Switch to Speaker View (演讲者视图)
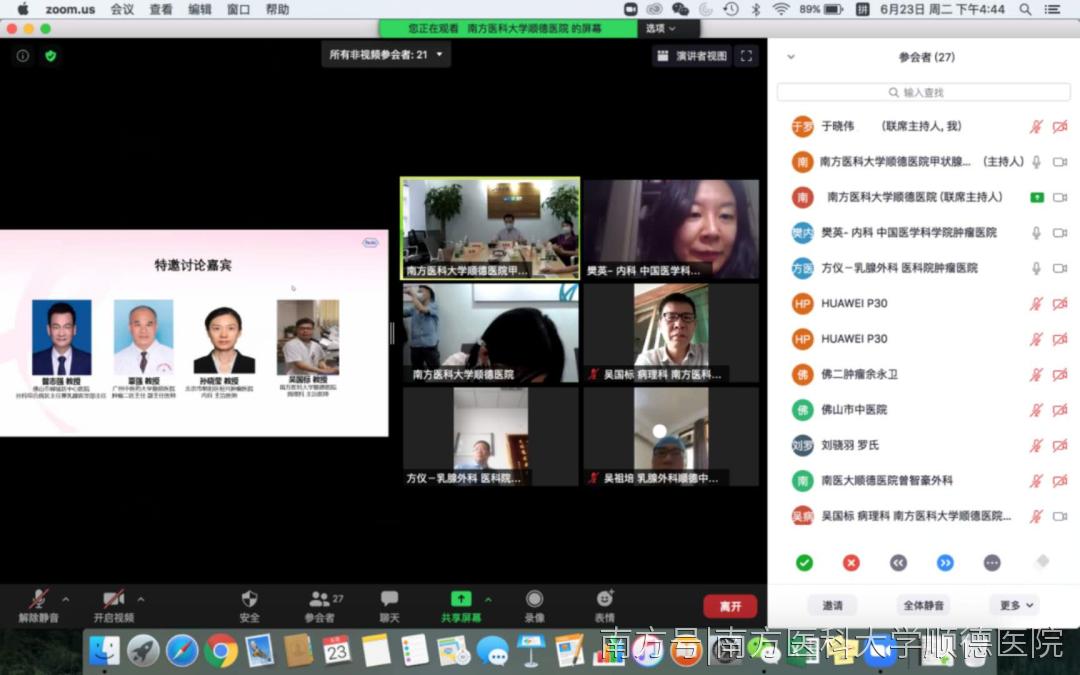 coord(692,56)
